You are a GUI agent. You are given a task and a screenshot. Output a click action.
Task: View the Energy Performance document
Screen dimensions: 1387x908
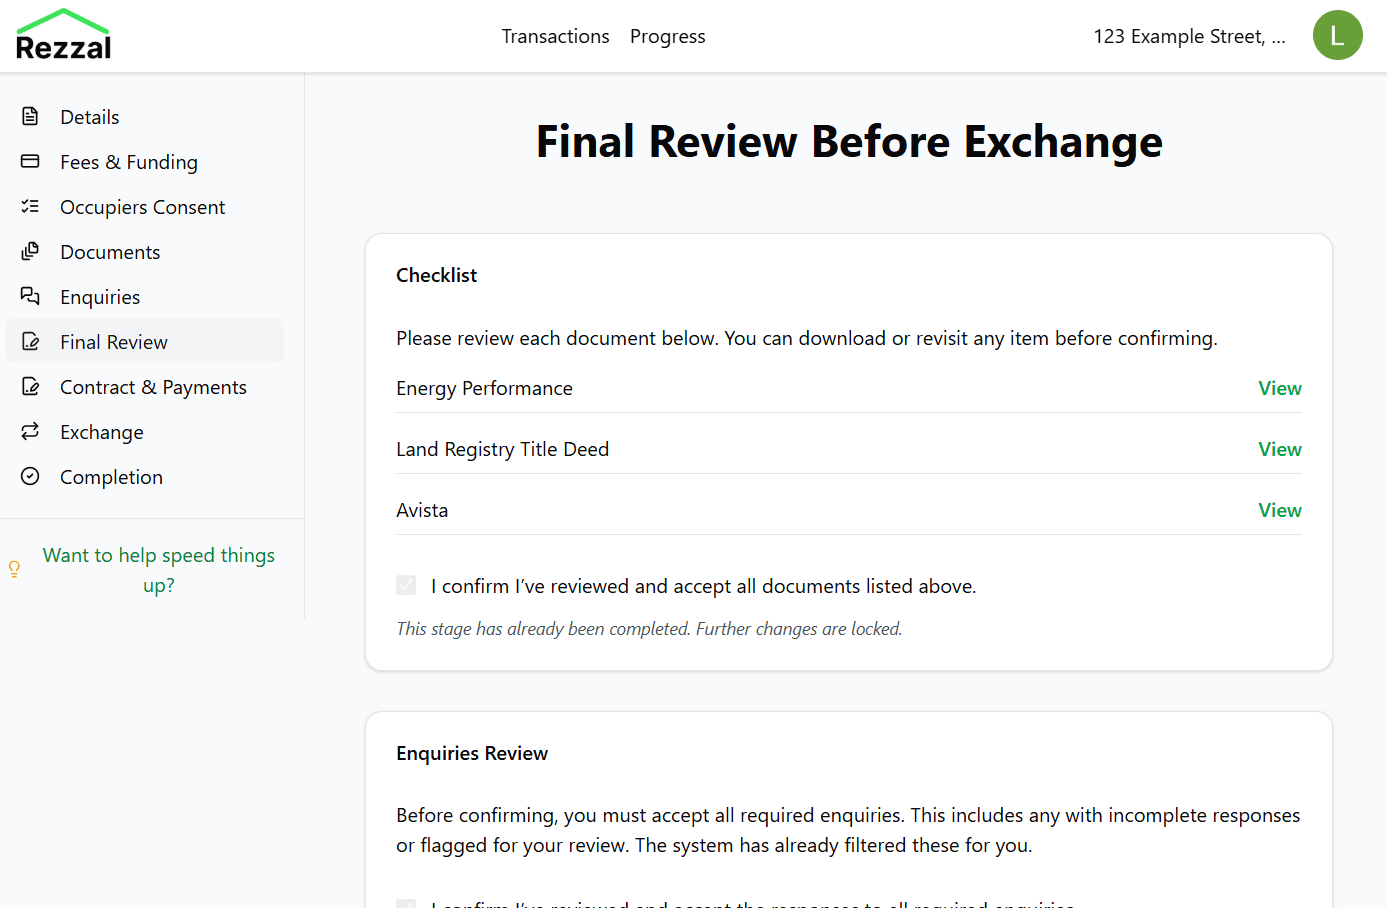1280,388
